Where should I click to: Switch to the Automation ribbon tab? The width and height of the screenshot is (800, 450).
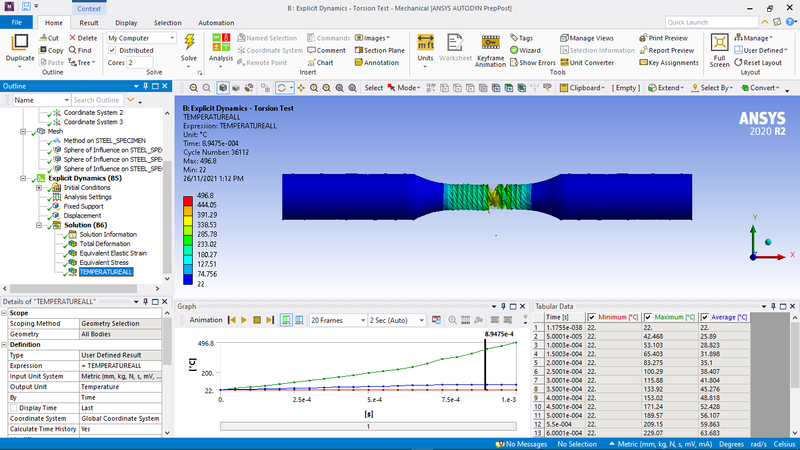coord(216,22)
